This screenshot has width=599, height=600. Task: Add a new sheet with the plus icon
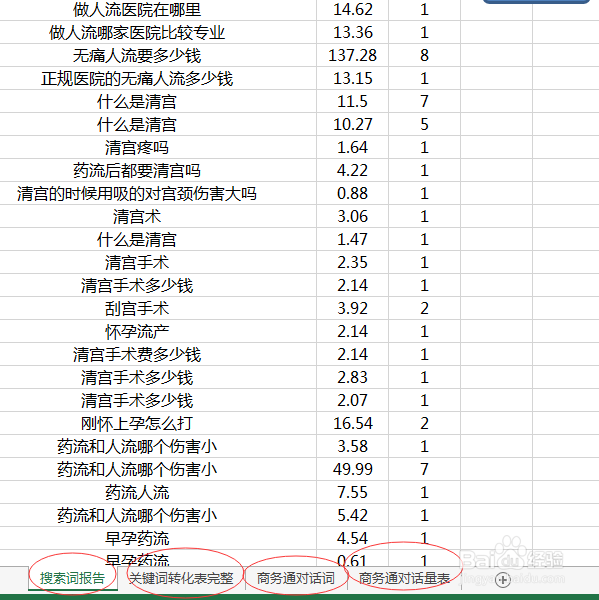(503, 579)
